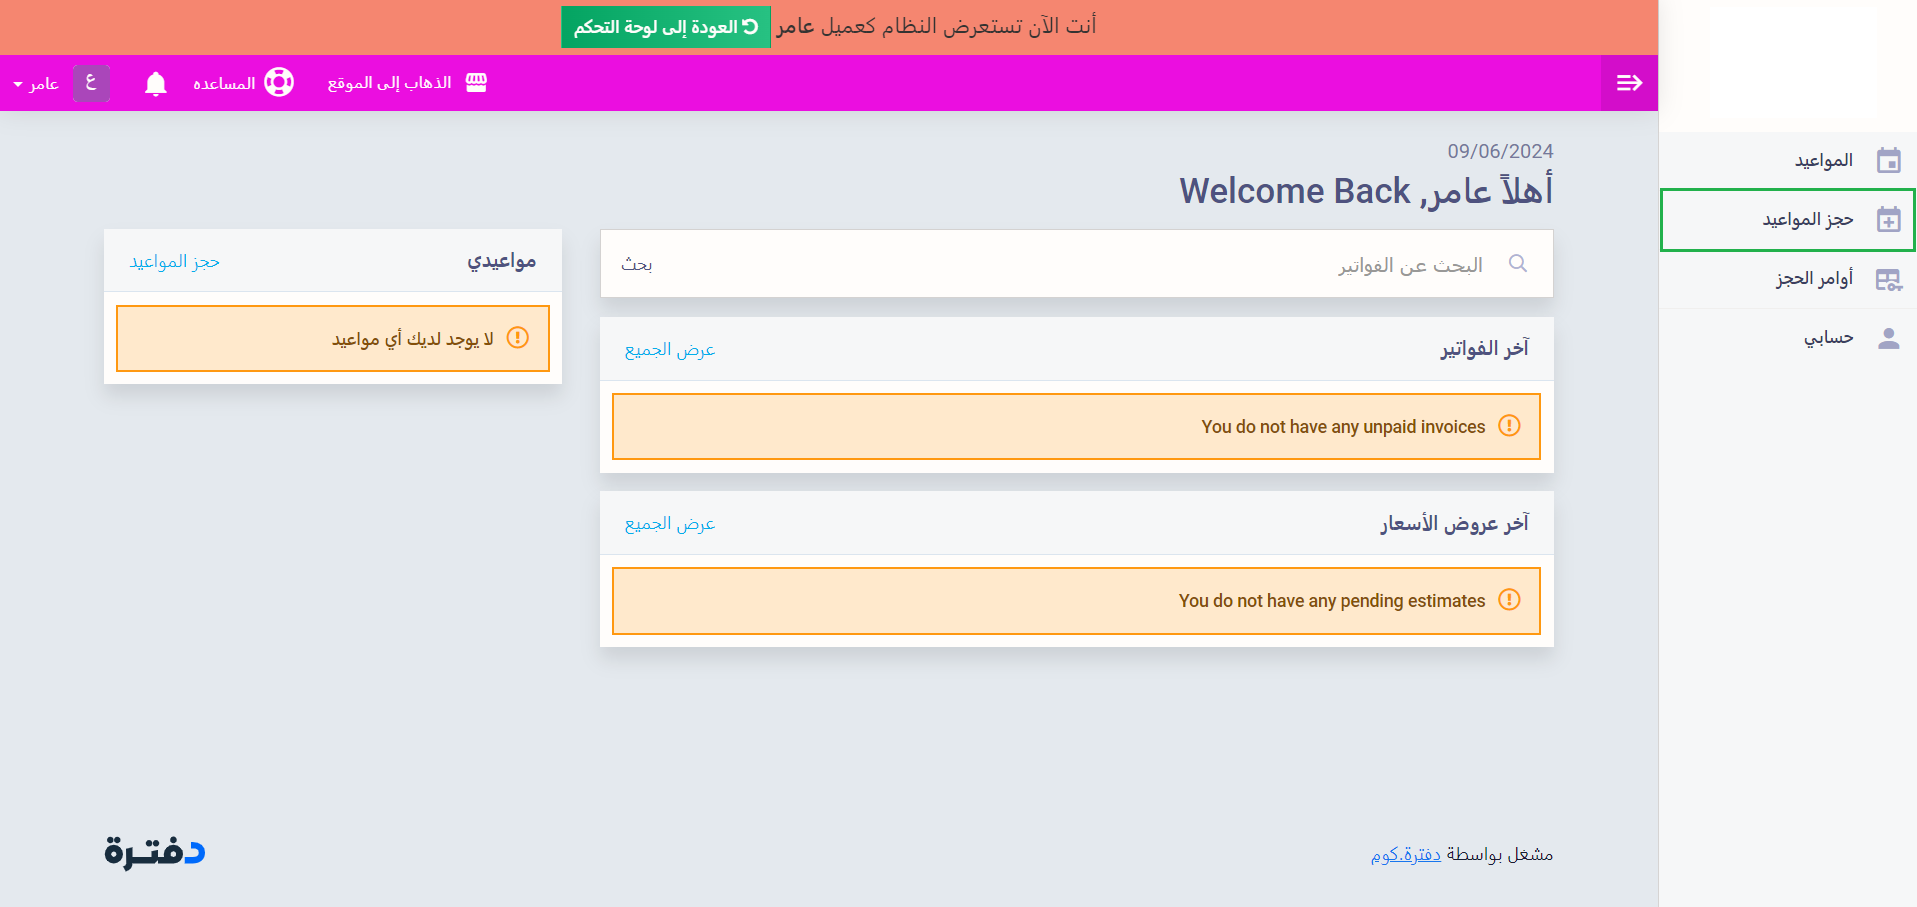Click عرض الجميع link for آخر عروض الأسعار
Screen dimensions: 1917x907
[x=669, y=524]
